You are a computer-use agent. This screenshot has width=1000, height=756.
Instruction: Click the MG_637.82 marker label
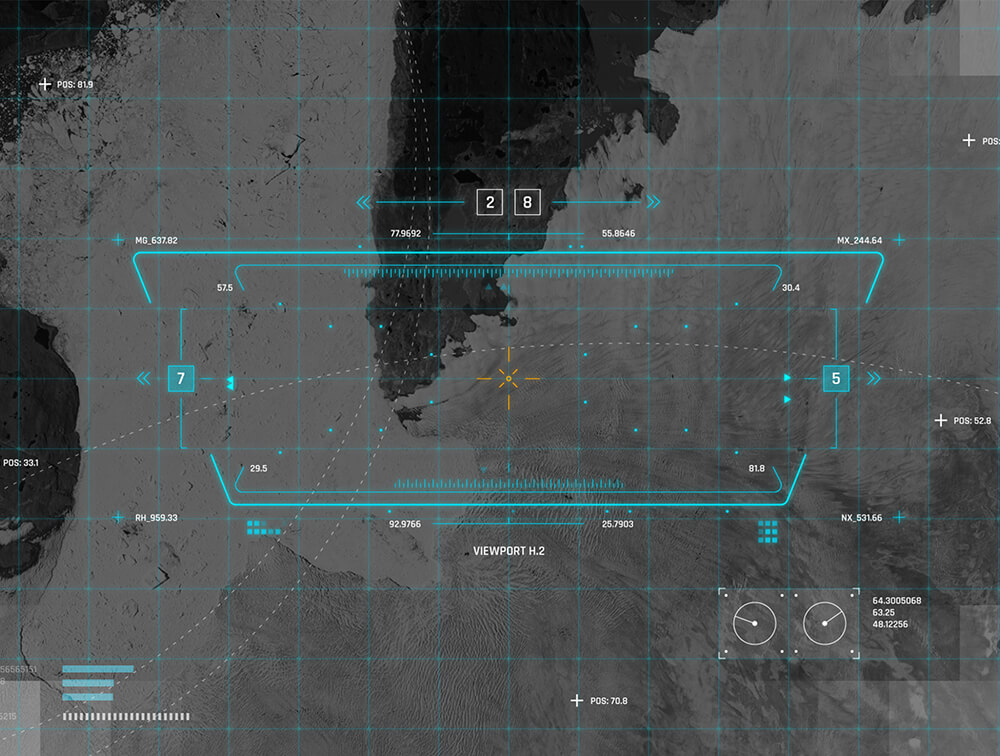(x=156, y=241)
